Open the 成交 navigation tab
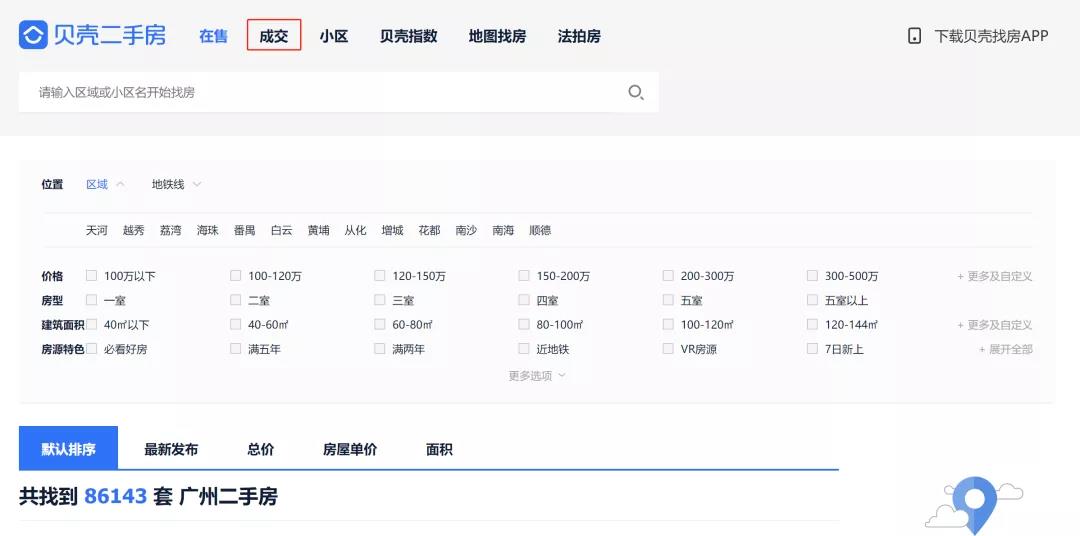This screenshot has width=1080, height=536. click(273, 36)
